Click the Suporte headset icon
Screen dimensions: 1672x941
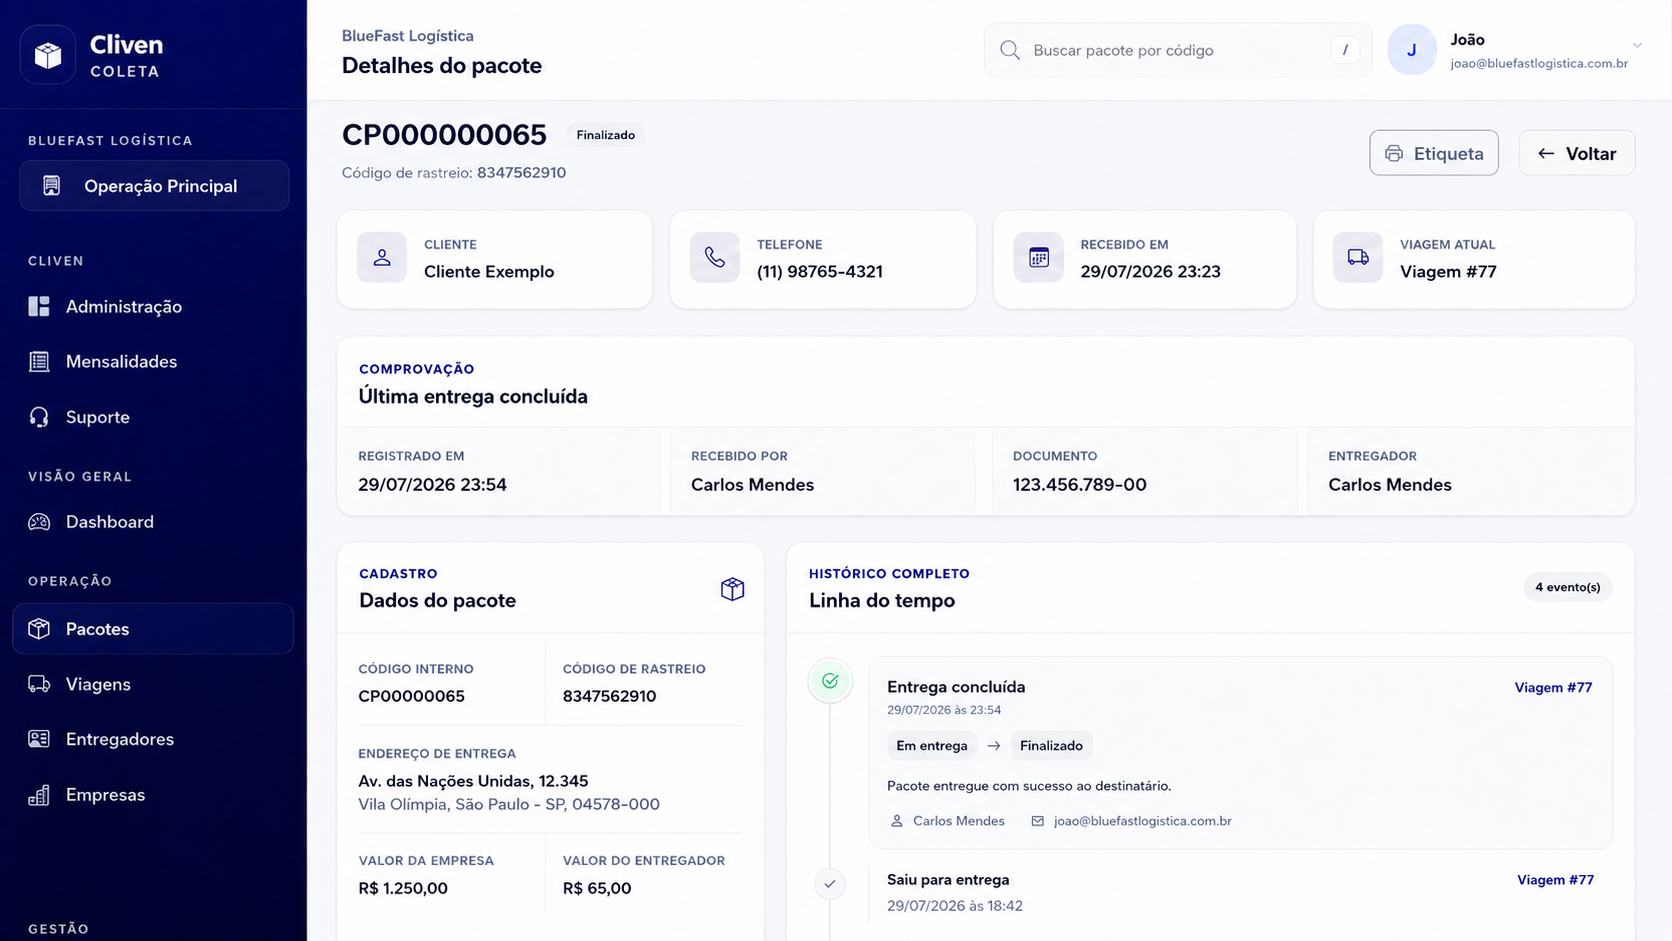[x=39, y=417]
